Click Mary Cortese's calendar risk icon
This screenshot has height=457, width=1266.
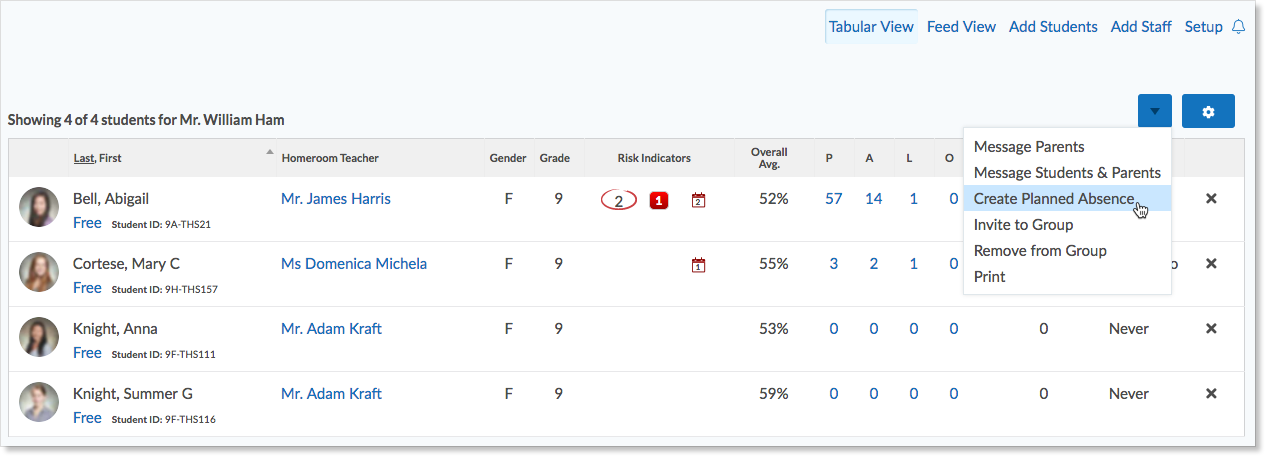click(699, 265)
